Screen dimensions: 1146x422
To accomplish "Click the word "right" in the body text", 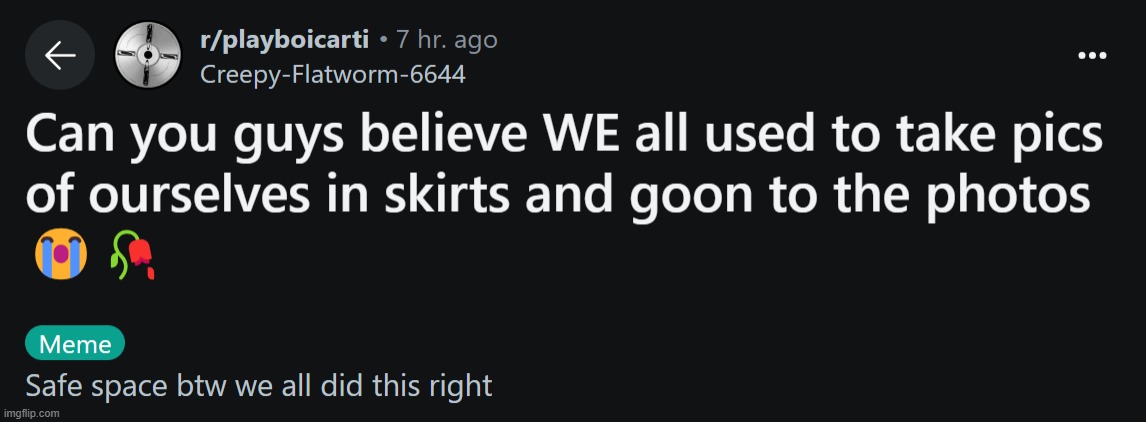I will pos(458,385).
